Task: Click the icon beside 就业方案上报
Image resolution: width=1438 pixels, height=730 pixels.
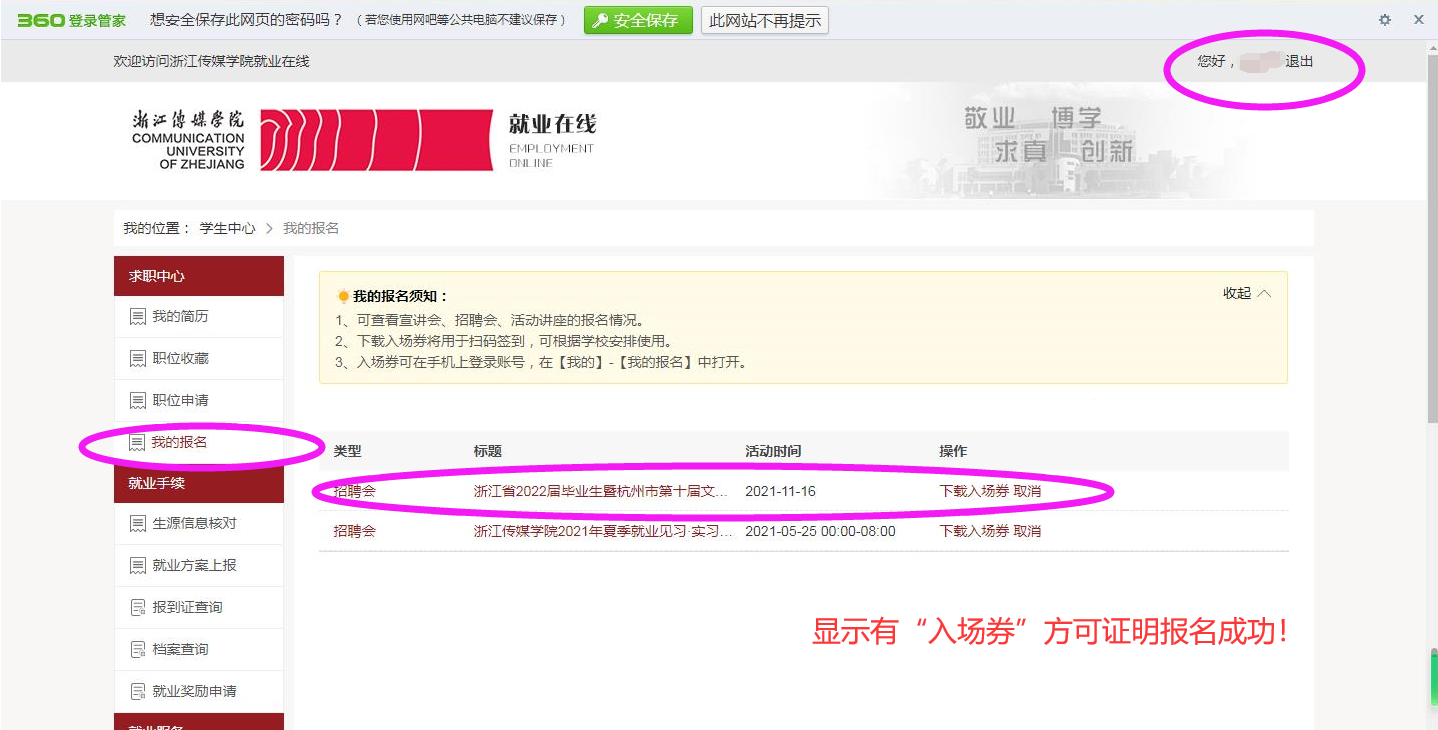Action: [137, 566]
